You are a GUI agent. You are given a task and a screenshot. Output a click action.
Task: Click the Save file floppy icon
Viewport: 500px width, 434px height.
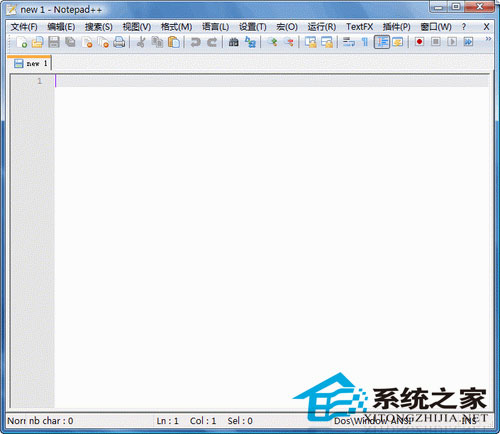(54, 42)
